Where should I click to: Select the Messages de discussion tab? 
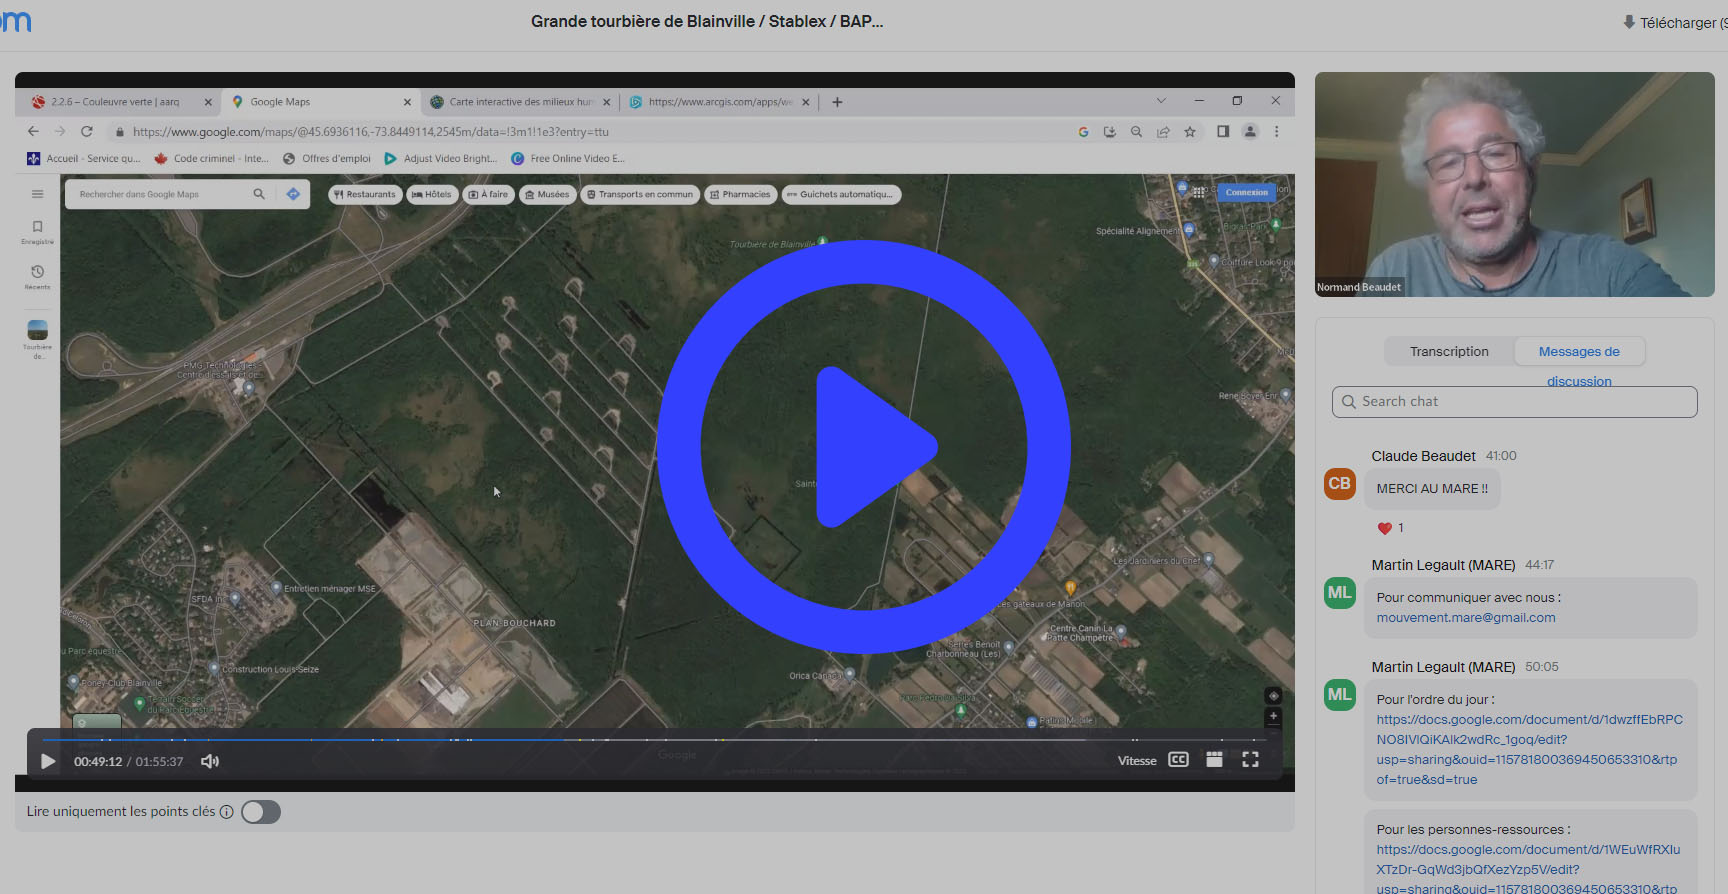[x=1579, y=352]
